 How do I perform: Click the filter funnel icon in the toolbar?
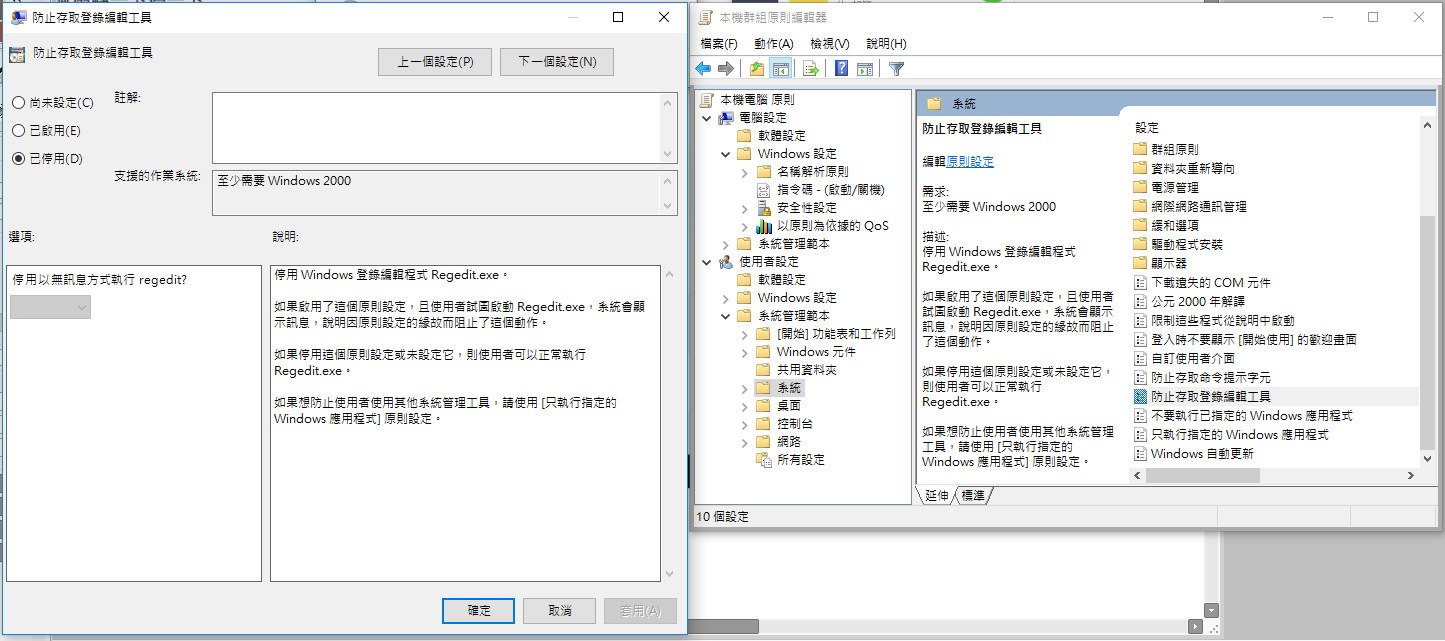[897, 68]
